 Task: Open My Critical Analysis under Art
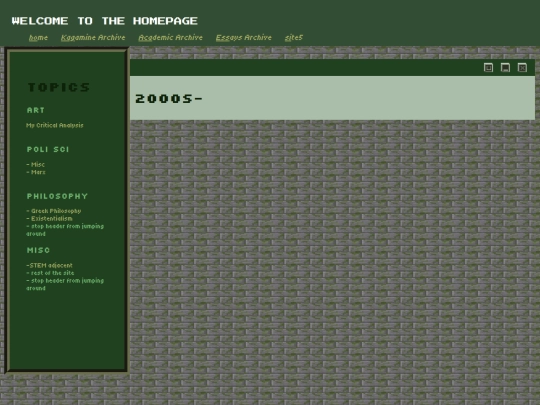pos(55,125)
